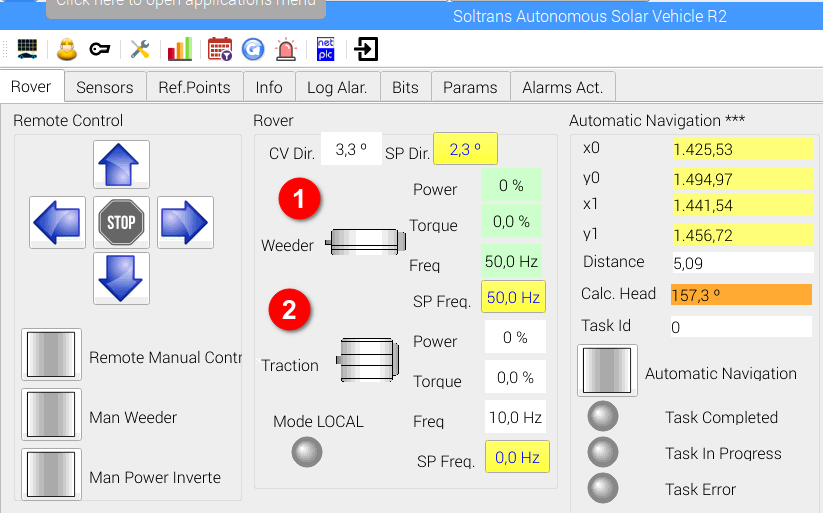Click the blue G refresh icon

253,49
